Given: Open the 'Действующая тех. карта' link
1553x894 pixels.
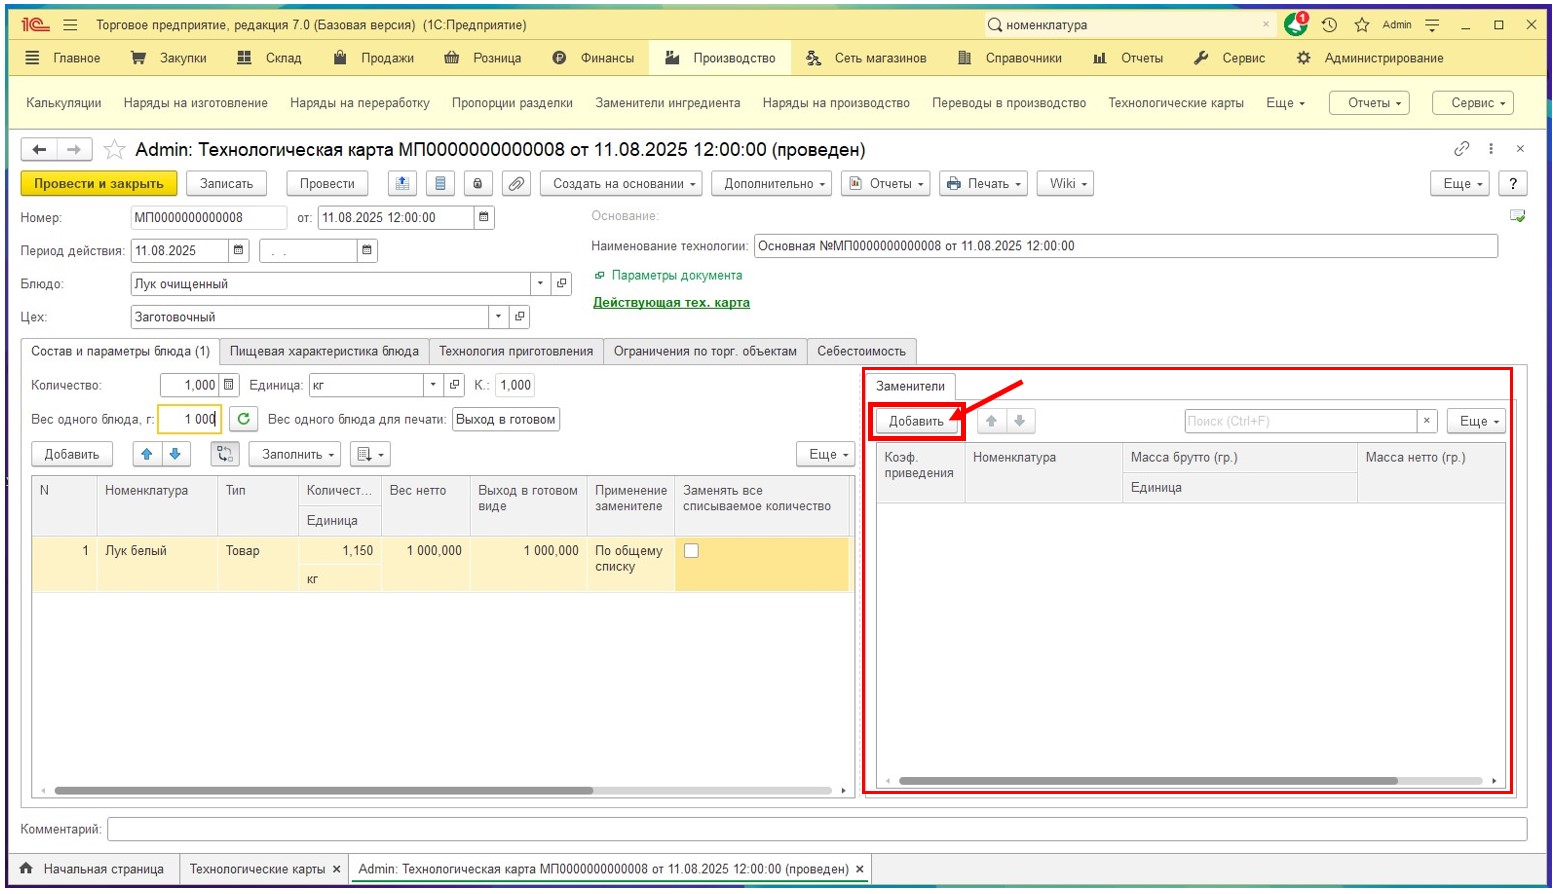Looking at the screenshot, I should 671,303.
